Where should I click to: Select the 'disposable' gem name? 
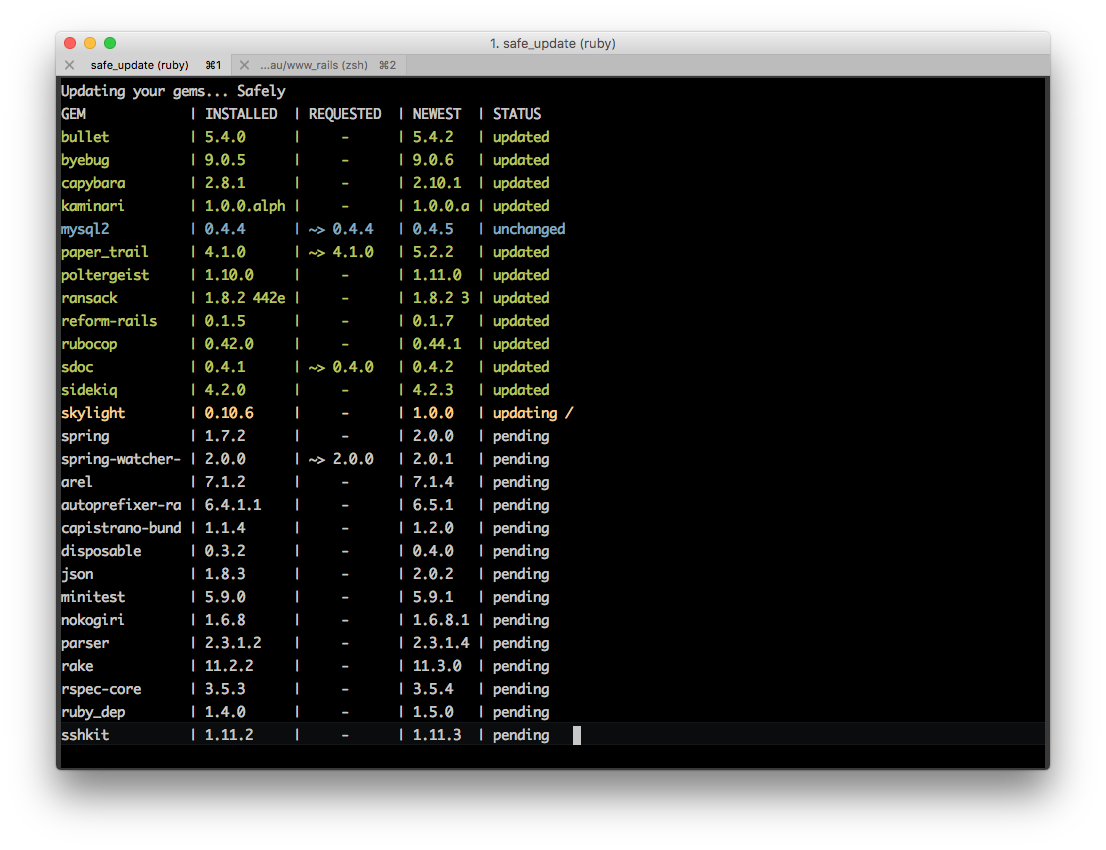pyautogui.click(x=101, y=551)
